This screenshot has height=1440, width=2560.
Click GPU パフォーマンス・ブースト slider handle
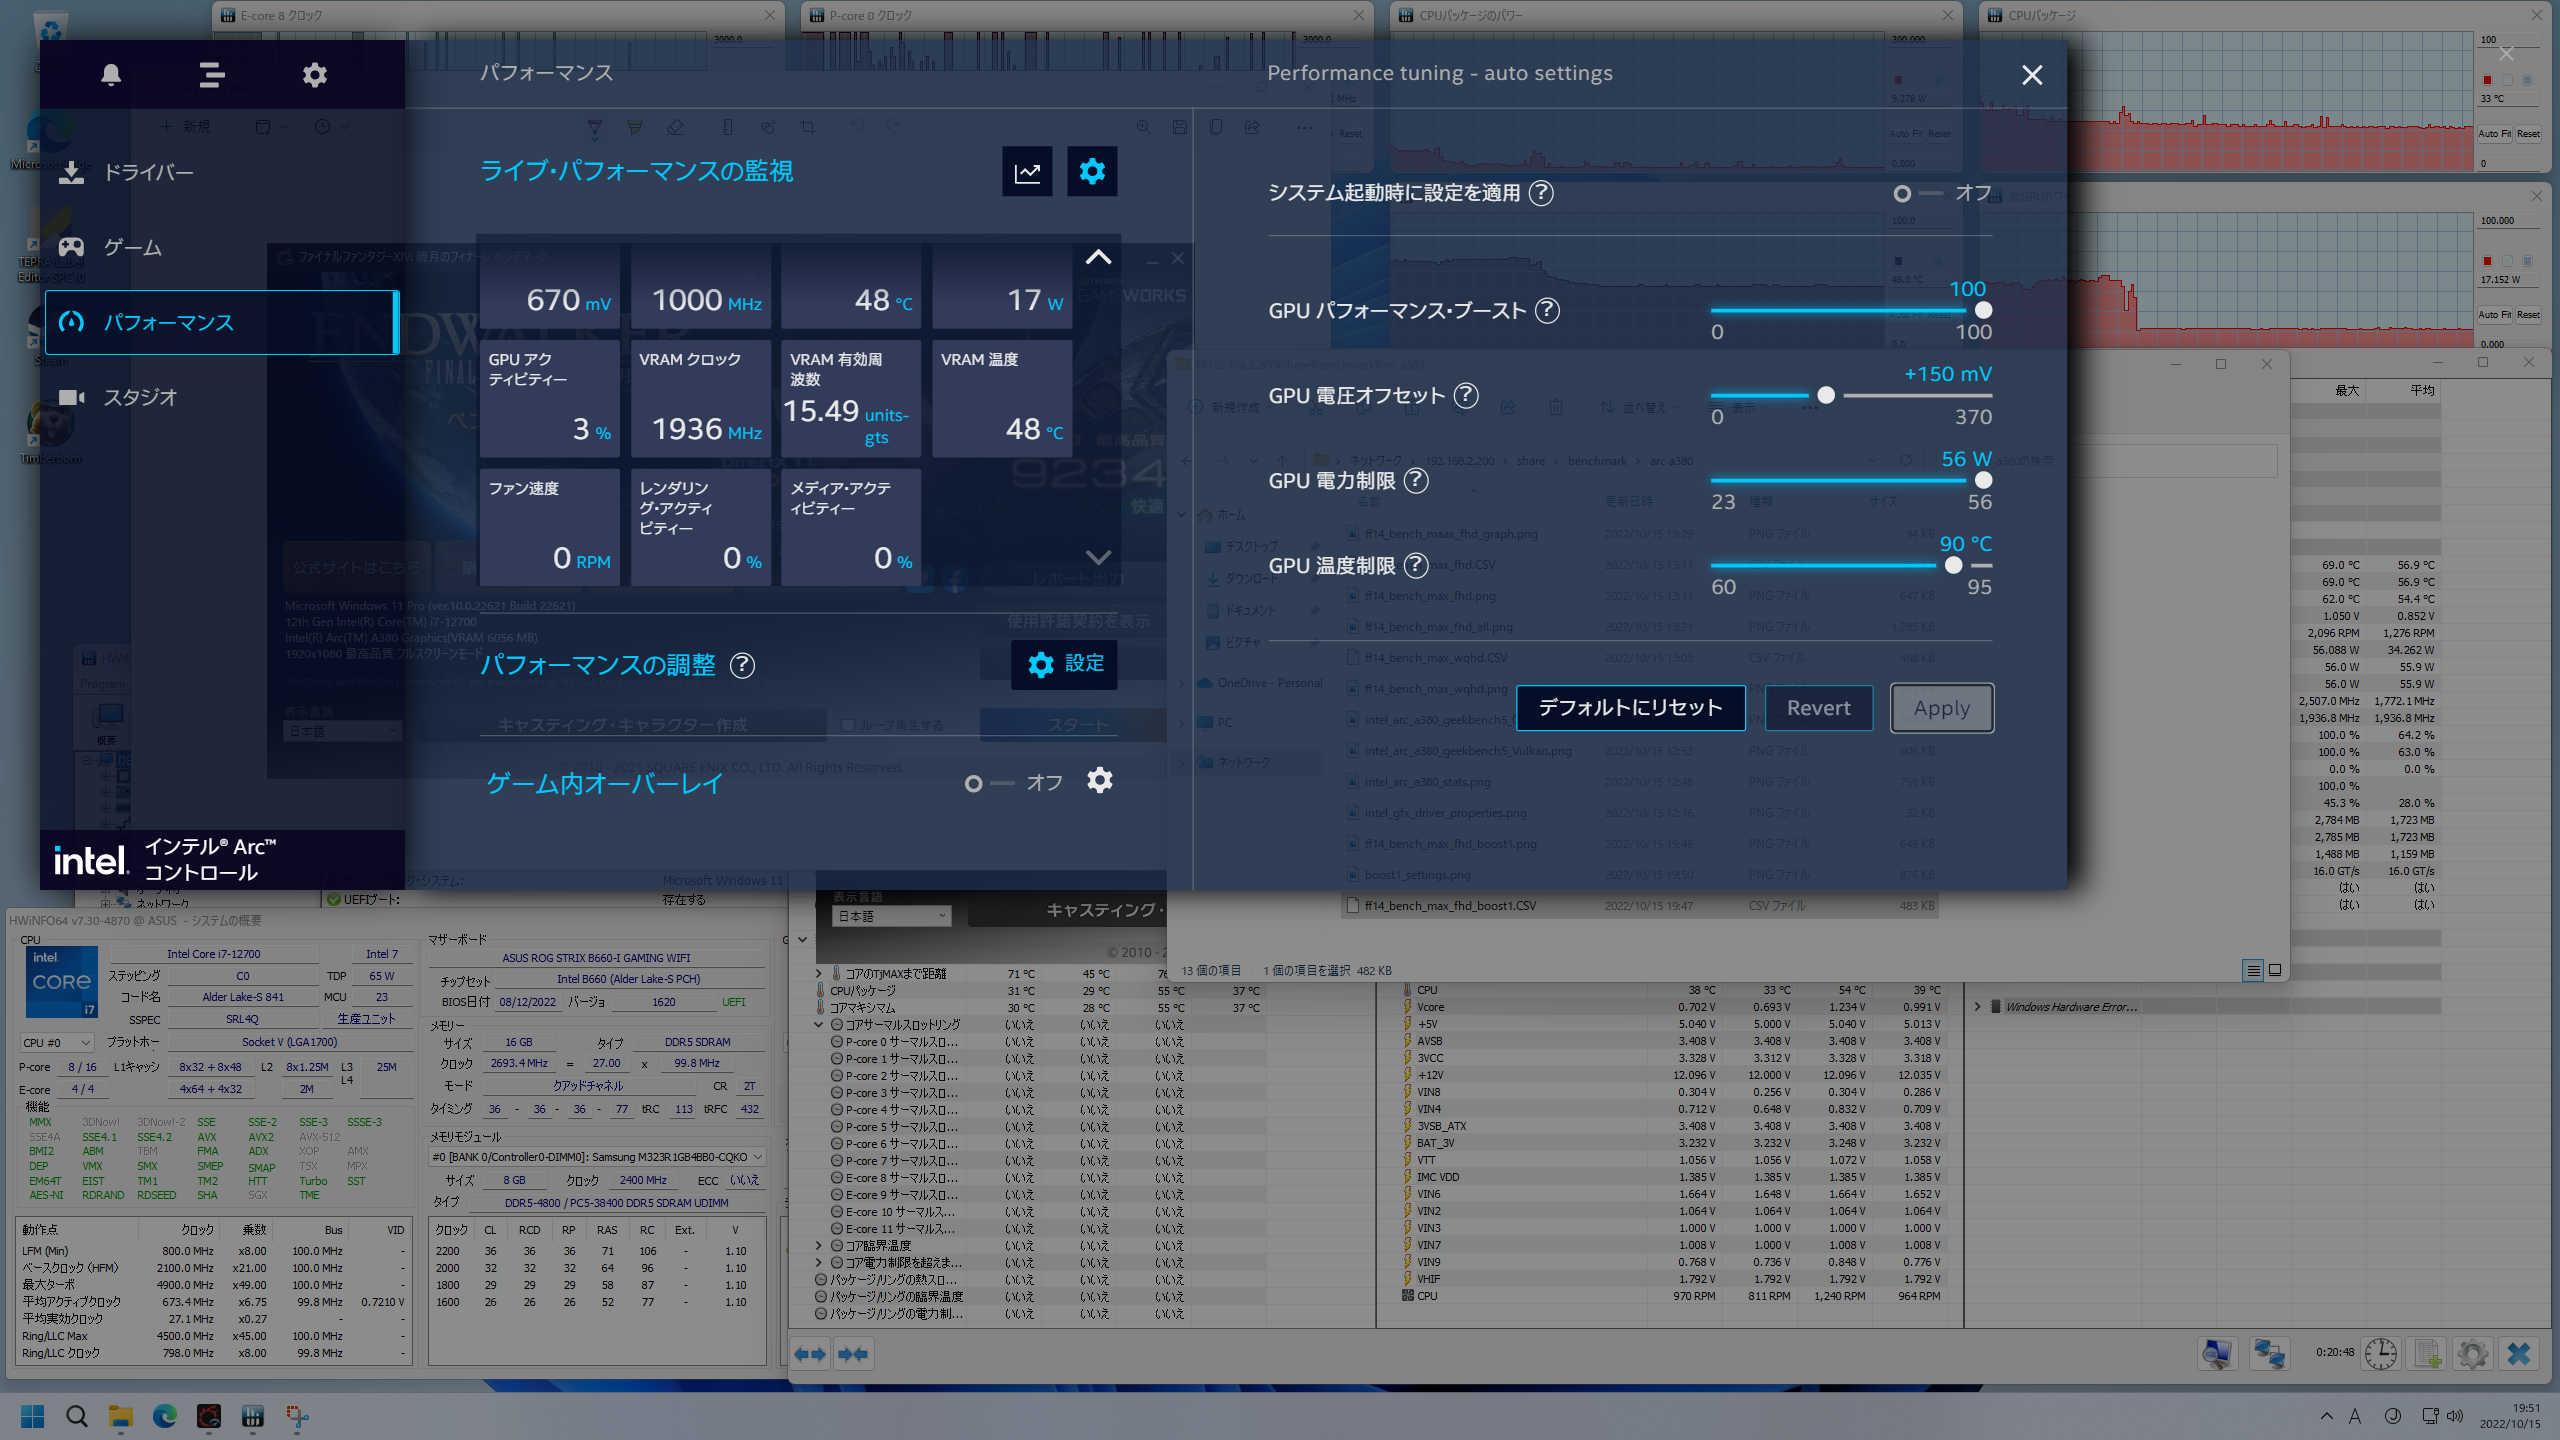(x=1983, y=310)
